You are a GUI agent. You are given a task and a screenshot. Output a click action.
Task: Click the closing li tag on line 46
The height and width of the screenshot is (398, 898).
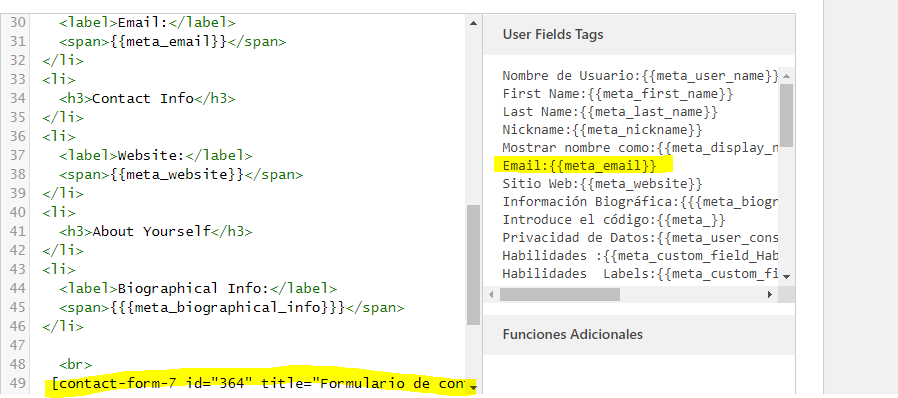[x=63, y=326]
